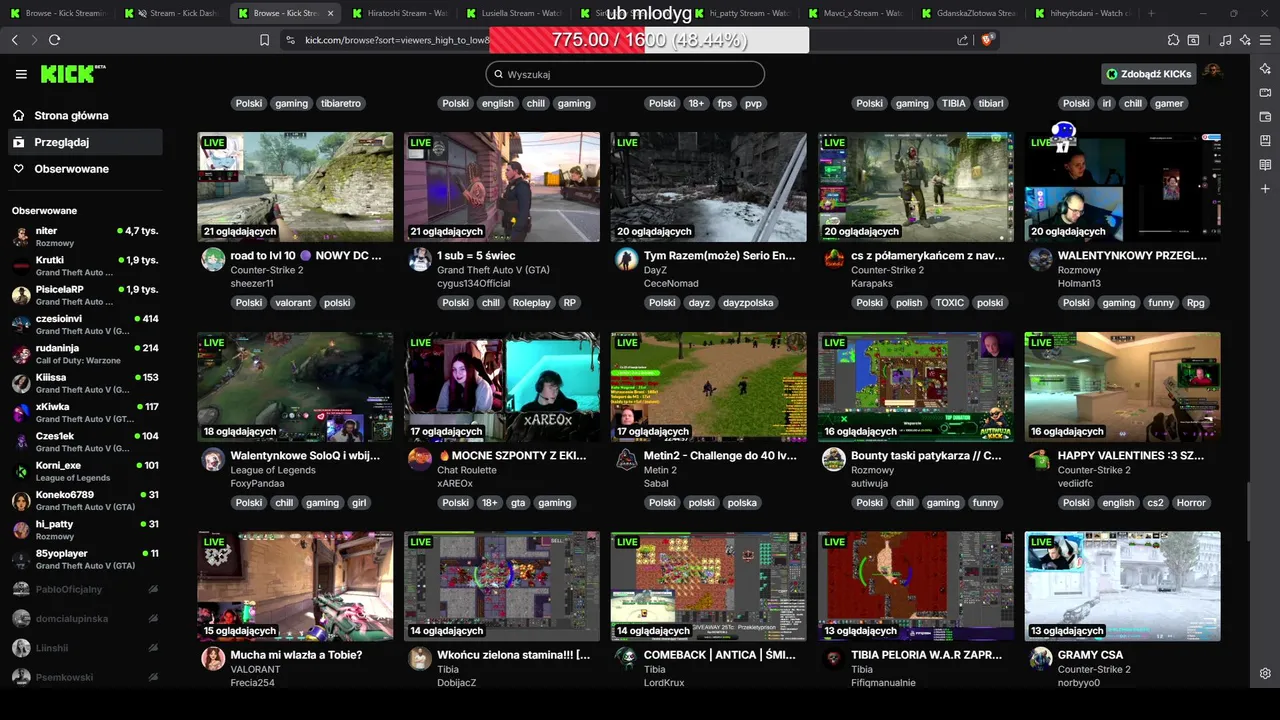
Task: Click the music note icon in toolbar
Action: click(x=1226, y=40)
